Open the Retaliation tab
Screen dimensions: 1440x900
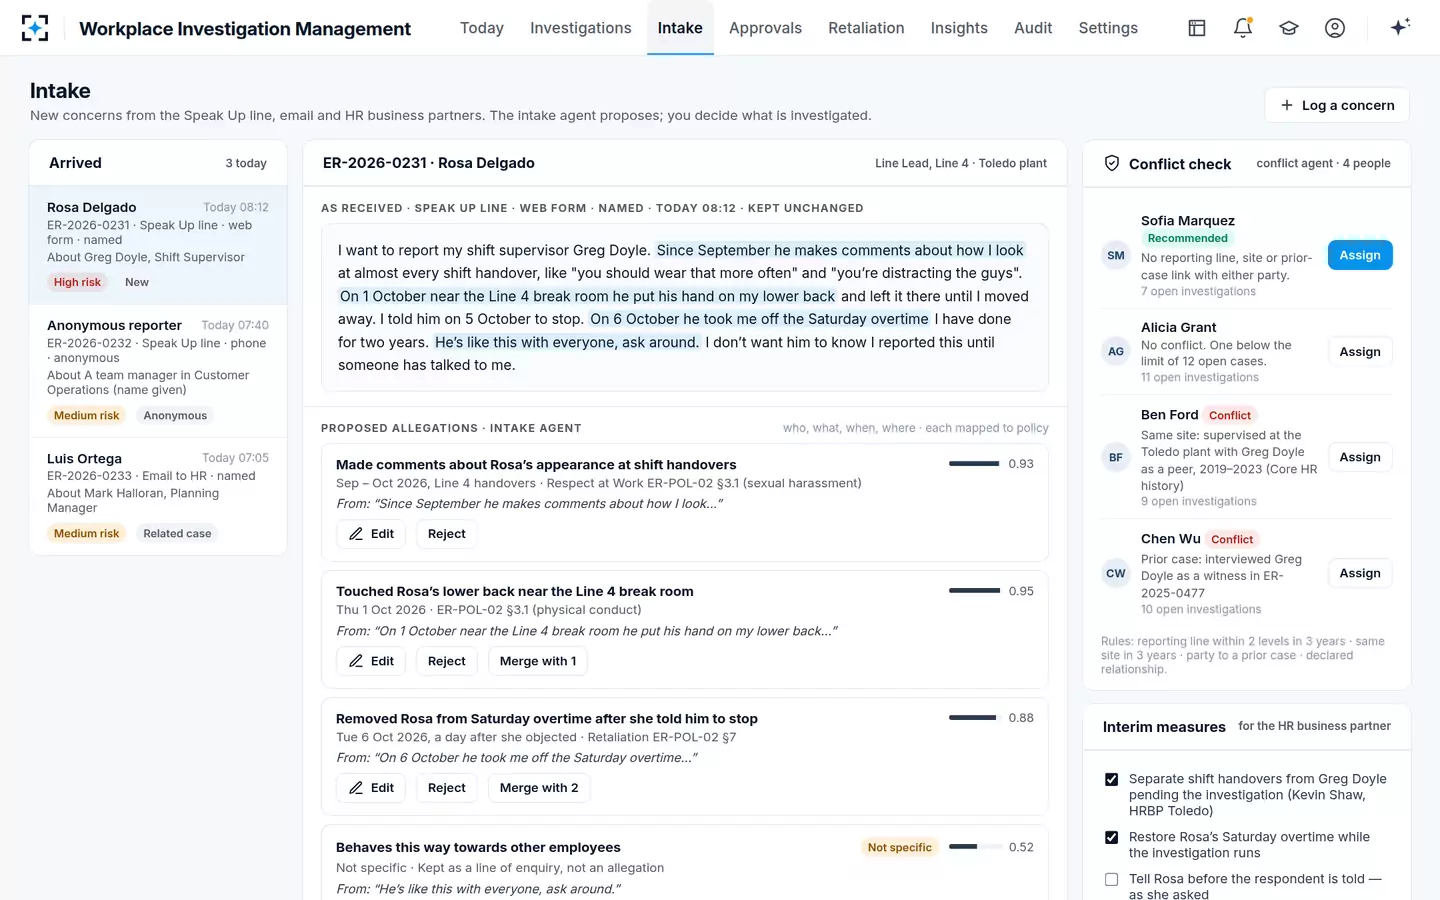pos(866,28)
